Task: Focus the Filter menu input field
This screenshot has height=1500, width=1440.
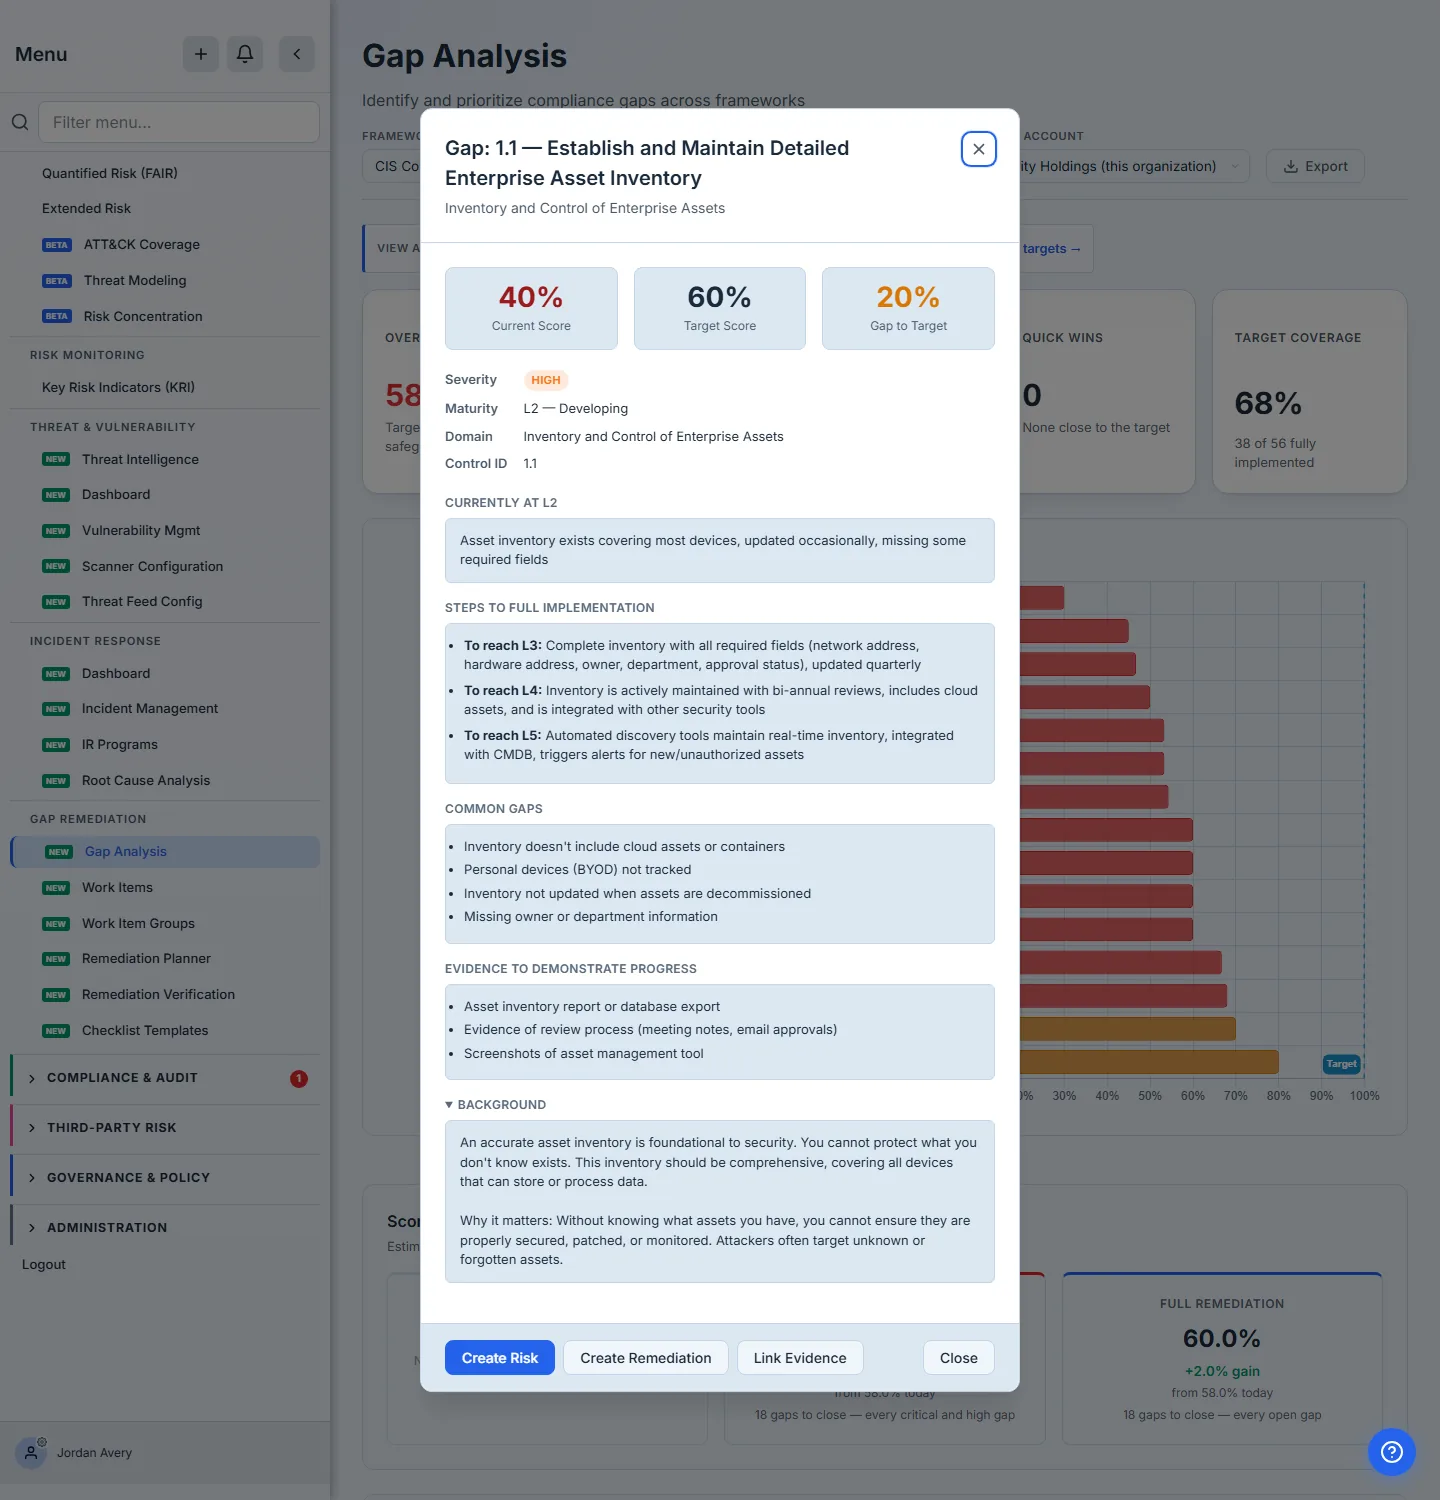Action: 179,122
